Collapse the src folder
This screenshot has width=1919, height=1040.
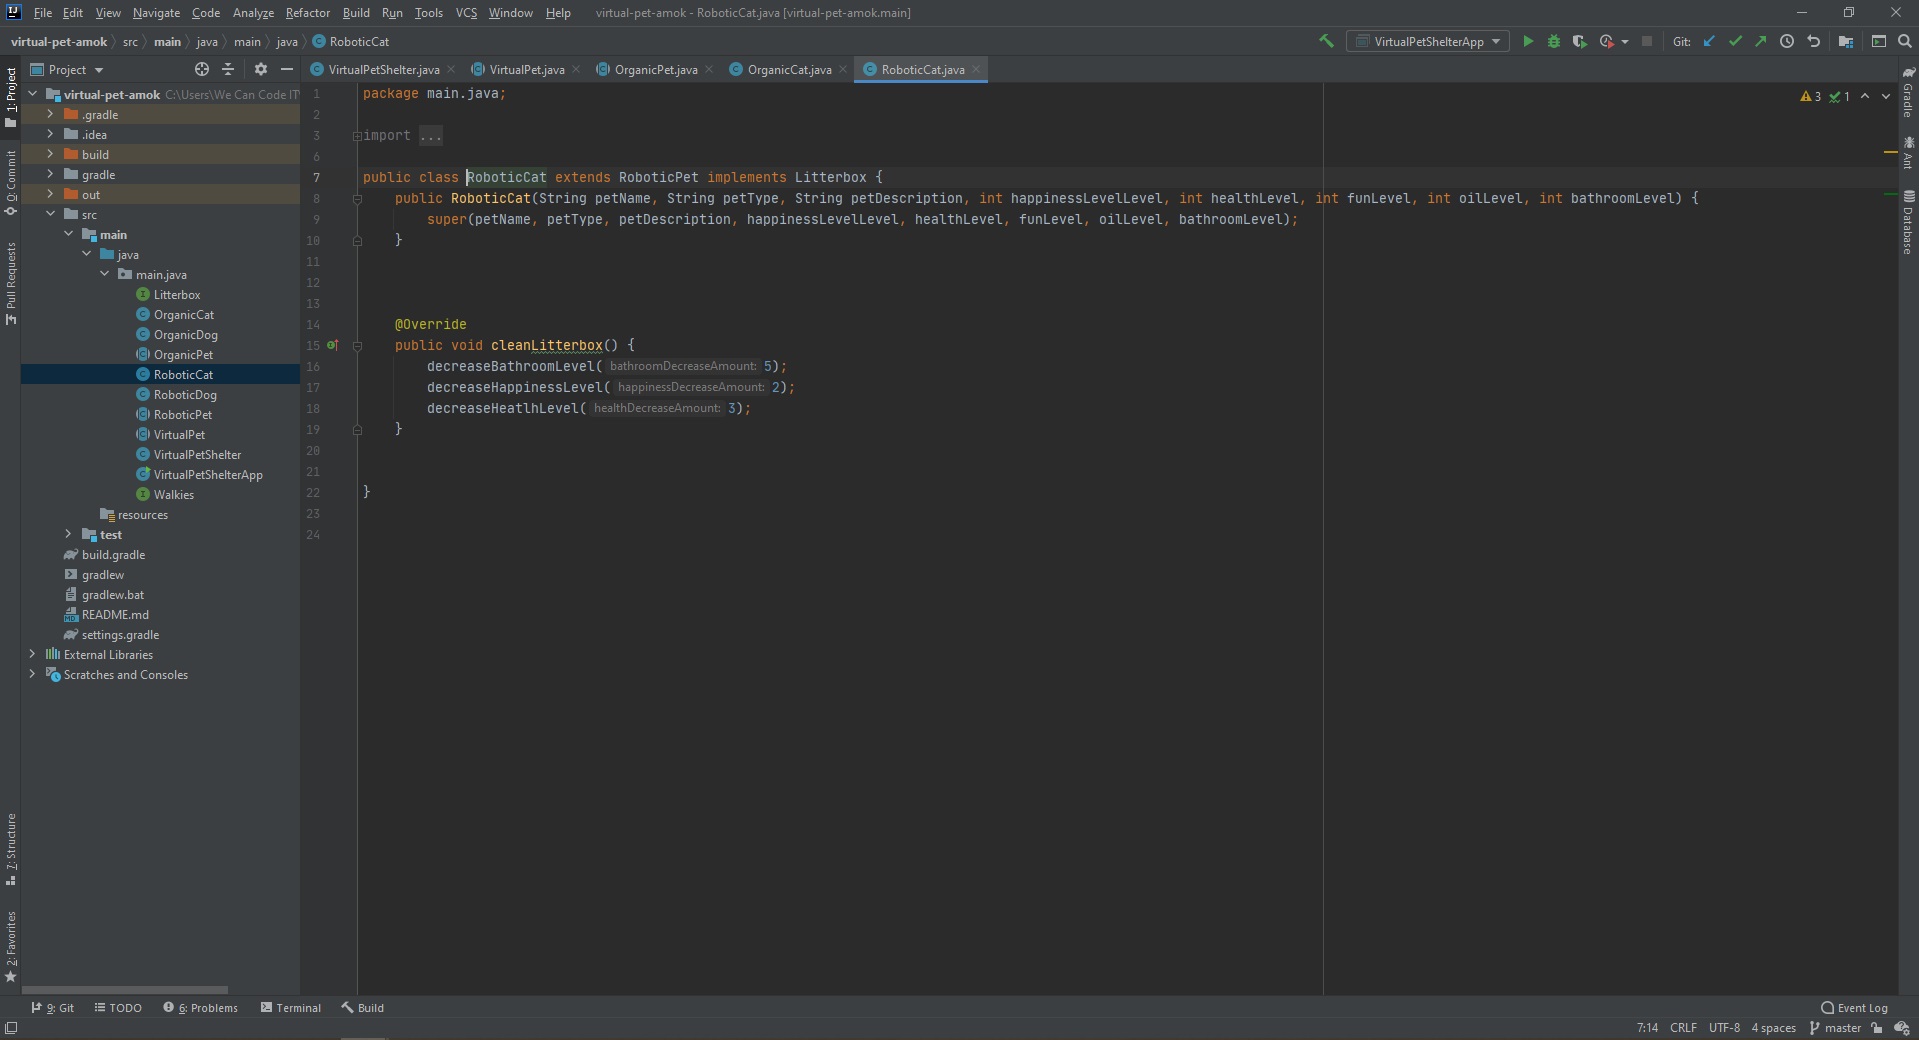tap(50, 214)
